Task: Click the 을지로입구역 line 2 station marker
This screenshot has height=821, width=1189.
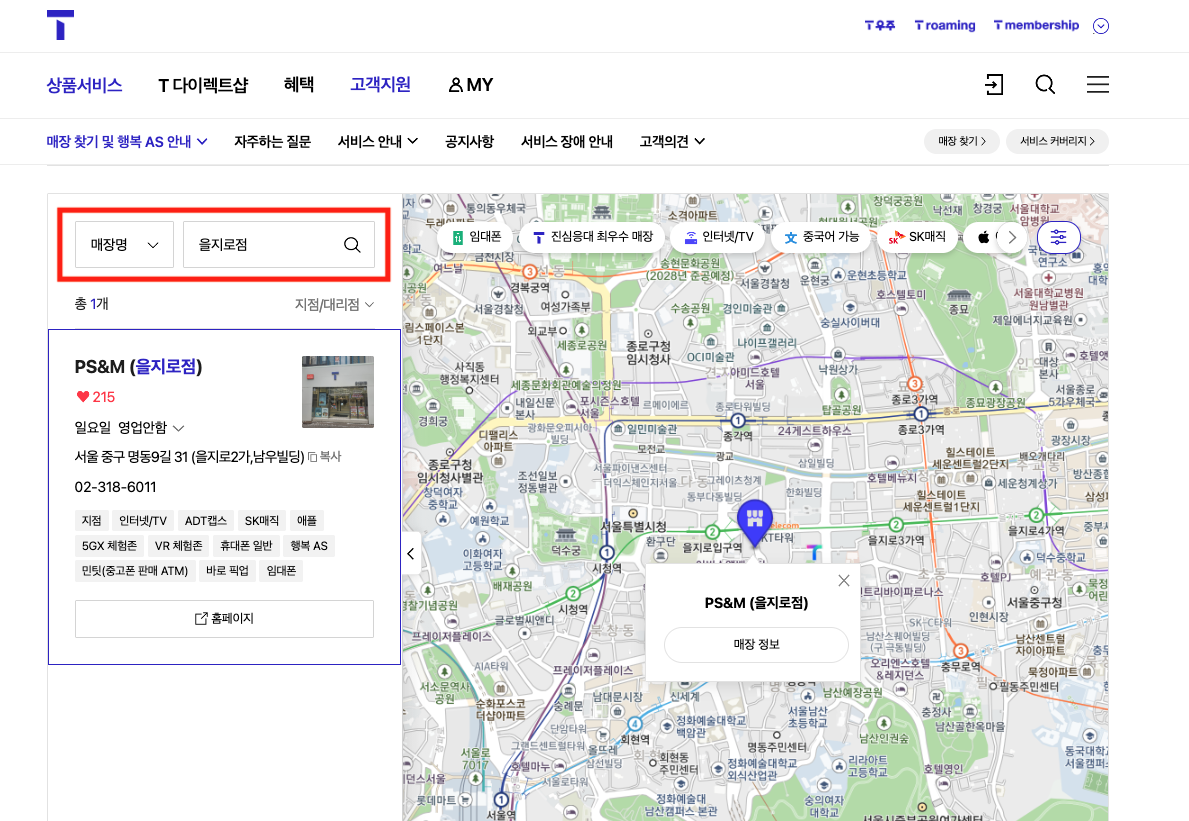Action: [712, 531]
